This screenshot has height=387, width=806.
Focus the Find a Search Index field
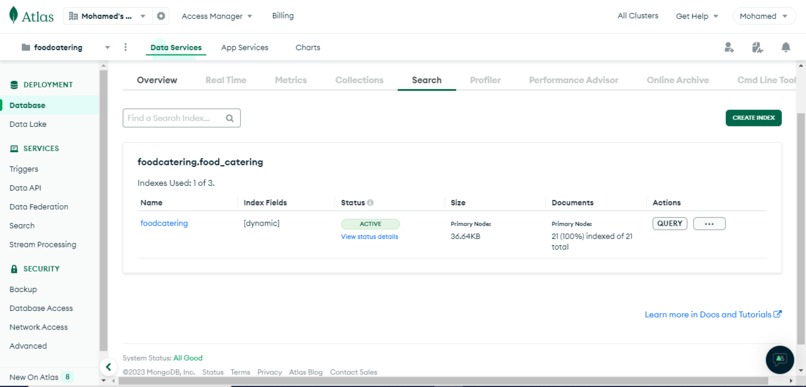181,118
